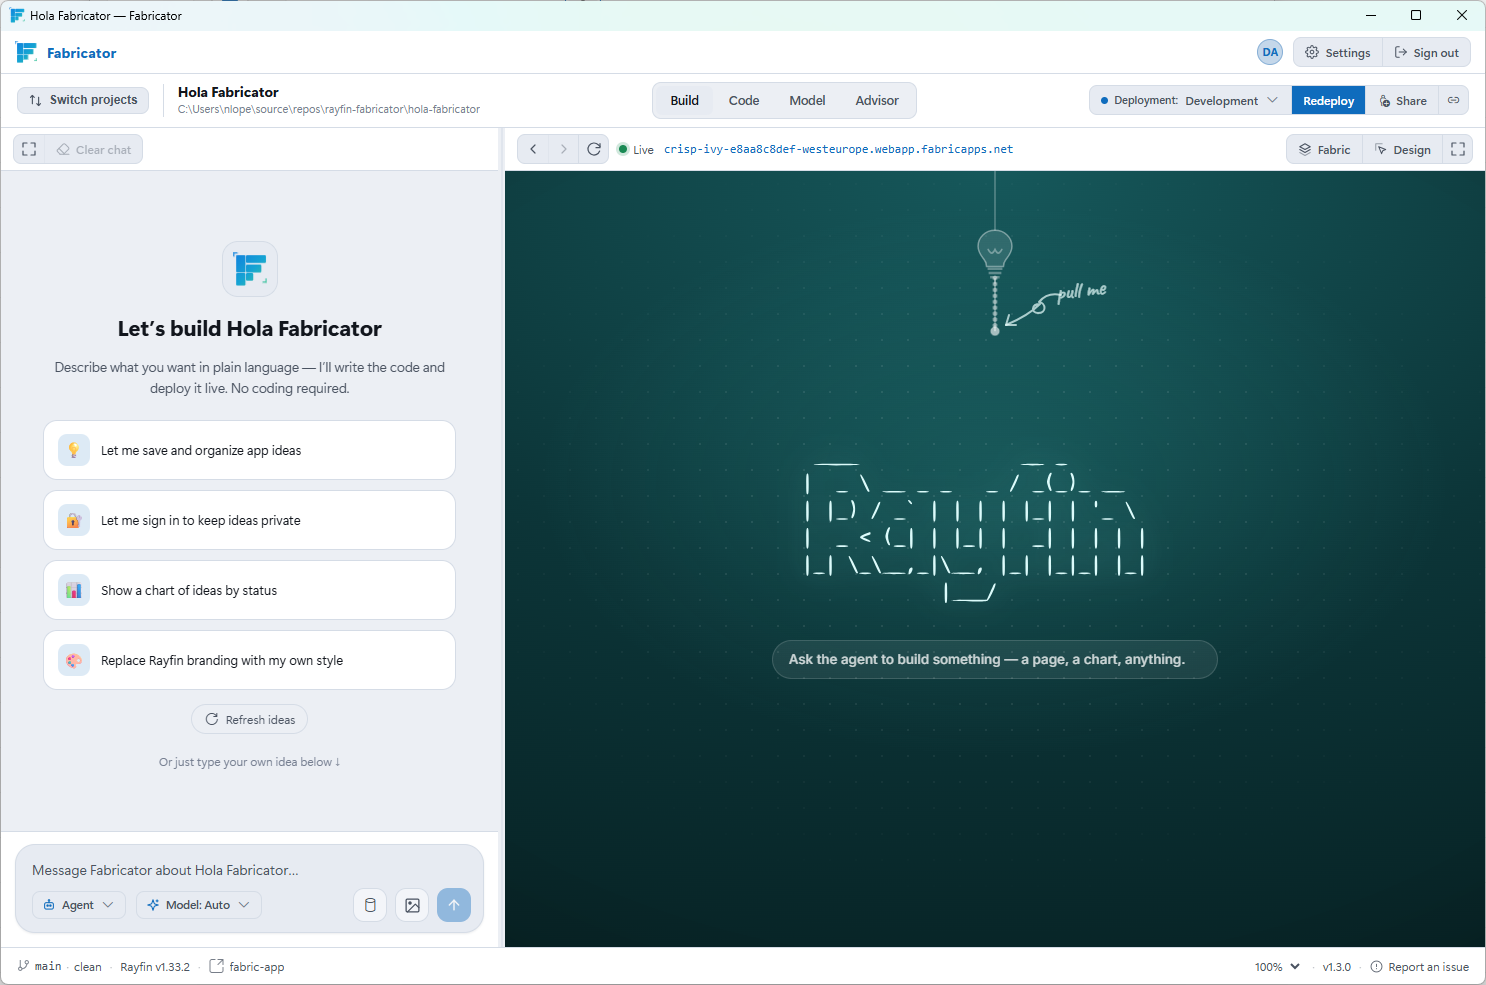Sign out of Fabricator
Screen dimensions: 1486x985
pyautogui.click(x=1427, y=53)
